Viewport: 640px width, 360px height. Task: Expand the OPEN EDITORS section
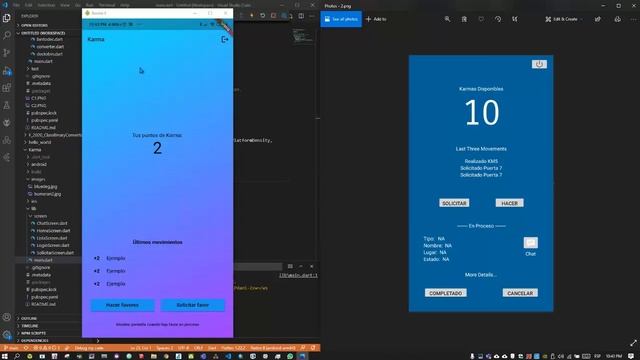35,25
